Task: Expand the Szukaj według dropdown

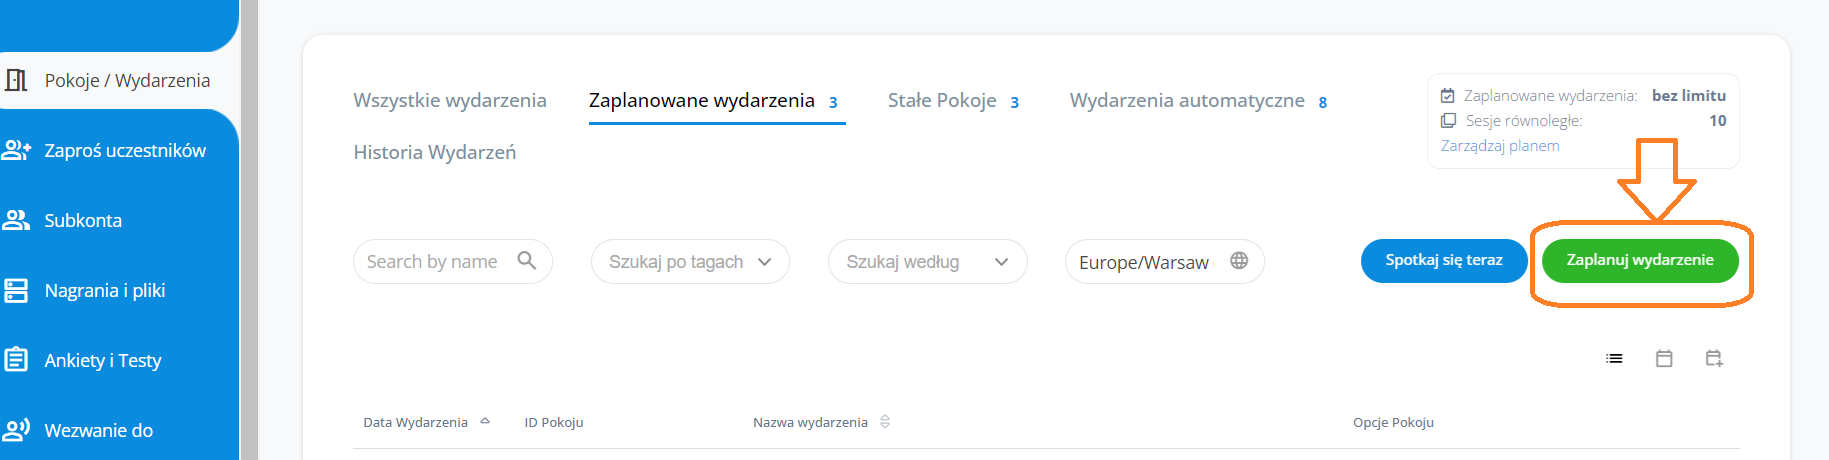Action: click(927, 262)
